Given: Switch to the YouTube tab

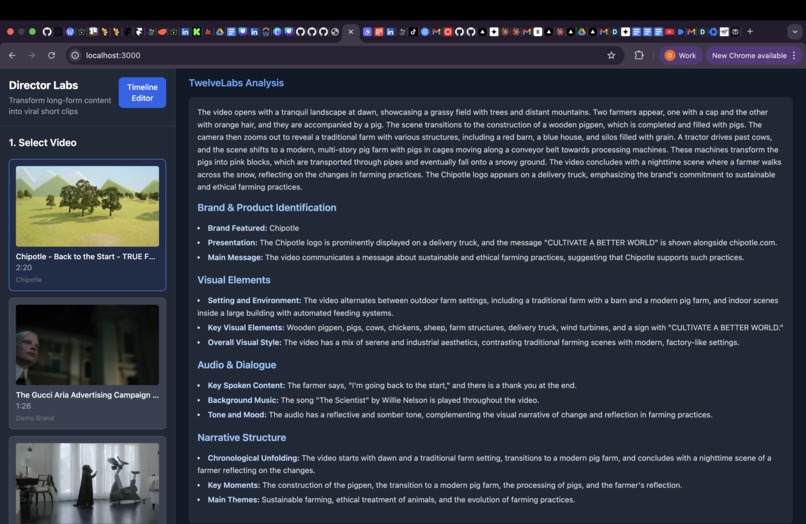Looking at the screenshot, I should pos(669,32).
